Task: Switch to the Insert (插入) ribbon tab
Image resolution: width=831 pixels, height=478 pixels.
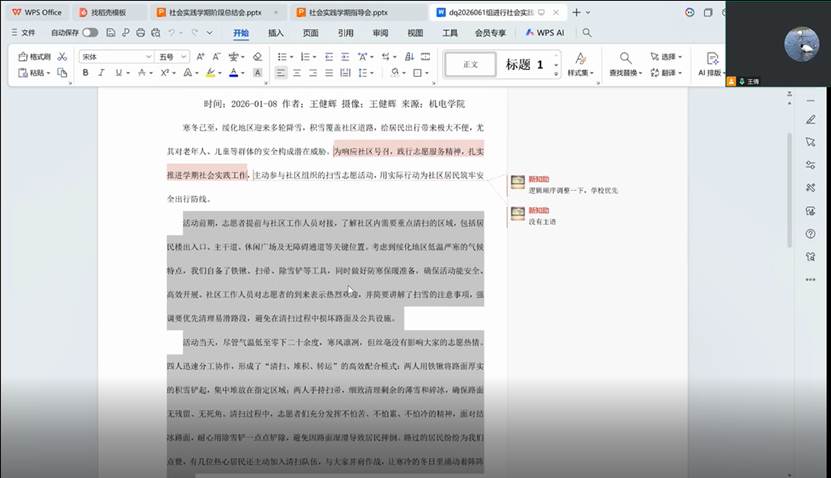Action: click(276, 32)
